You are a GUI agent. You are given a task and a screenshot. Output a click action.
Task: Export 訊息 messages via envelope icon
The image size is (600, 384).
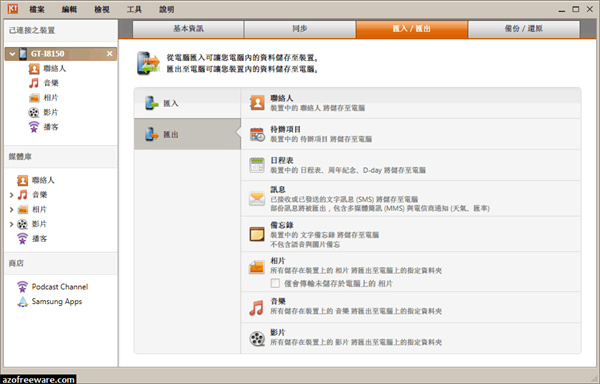click(257, 199)
